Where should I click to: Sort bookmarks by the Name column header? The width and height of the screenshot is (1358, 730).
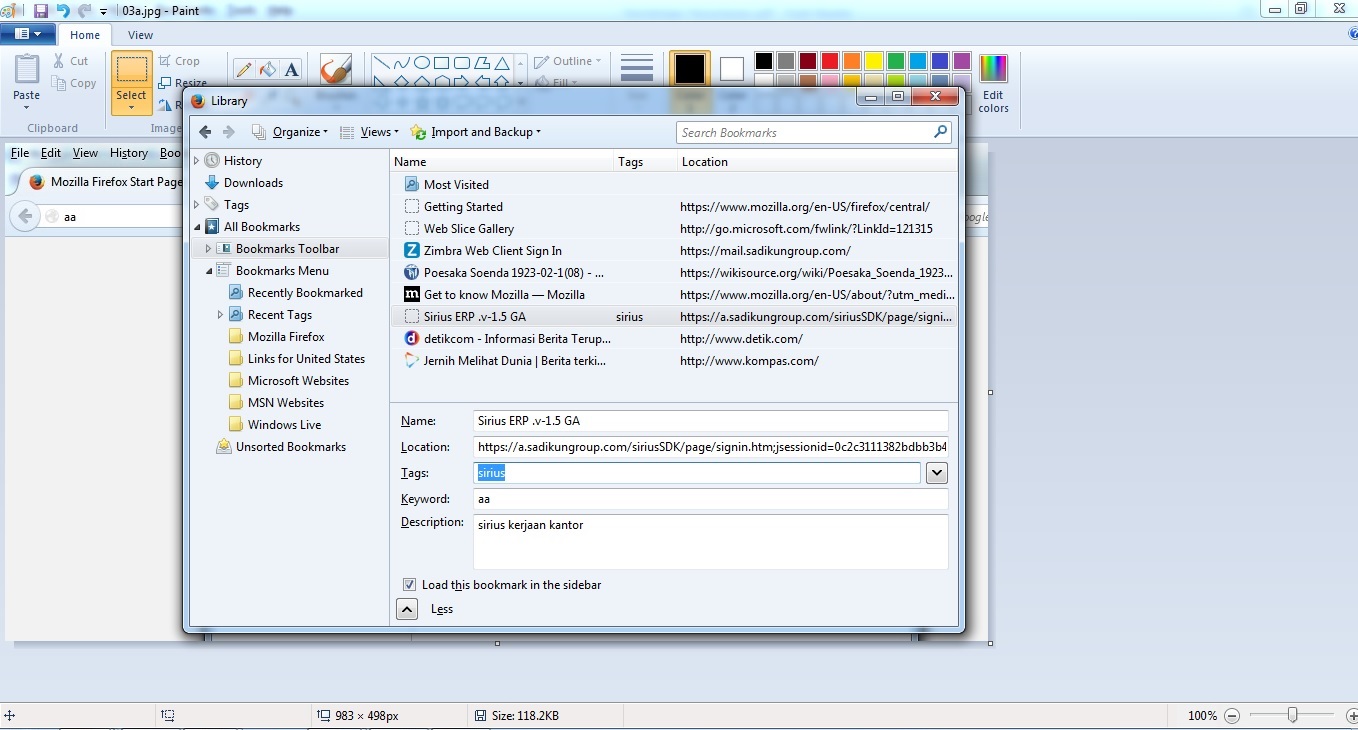[x=501, y=161]
